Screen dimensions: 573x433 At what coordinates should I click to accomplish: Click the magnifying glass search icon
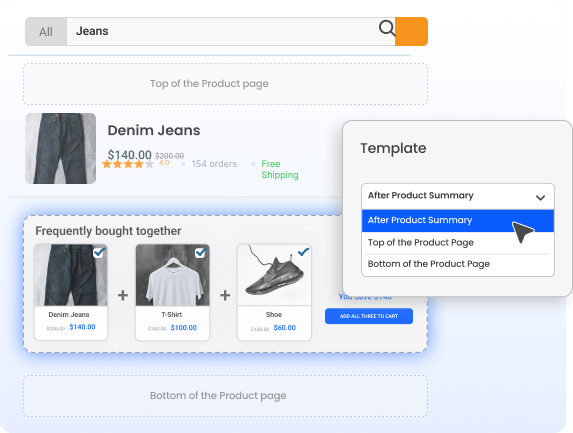pos(387,28)
